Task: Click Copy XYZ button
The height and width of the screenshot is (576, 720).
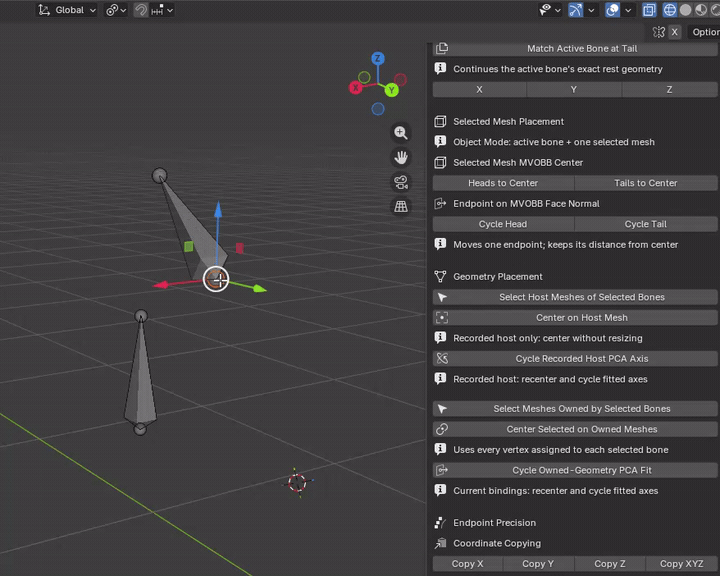Action: coord(681,564)
